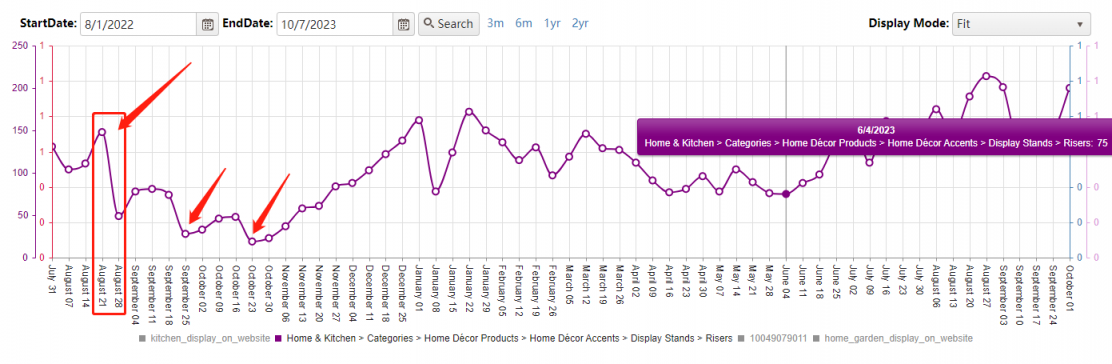Select the 3m range link

495,23
